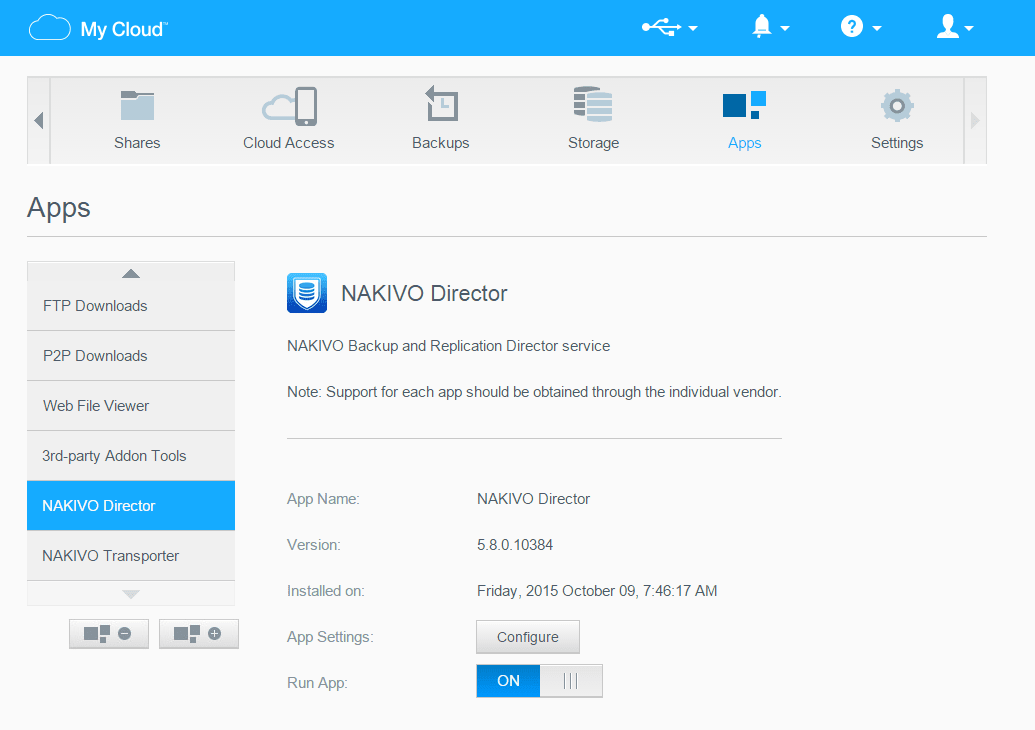The image size is (1035, 730).
Task: Expand the user account dropdown arrow
Action: (x=969, y=28)
